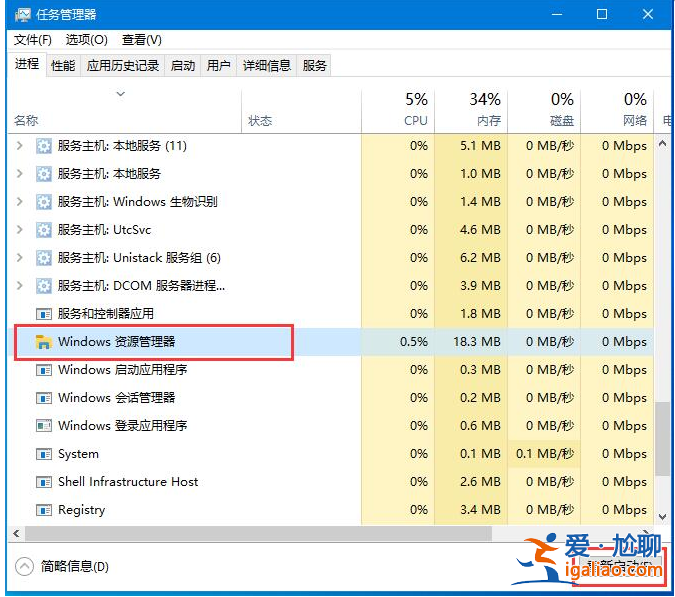Click 简略信息(D) link
Viewport: 675px width, 597px height.
pos(74,566)
